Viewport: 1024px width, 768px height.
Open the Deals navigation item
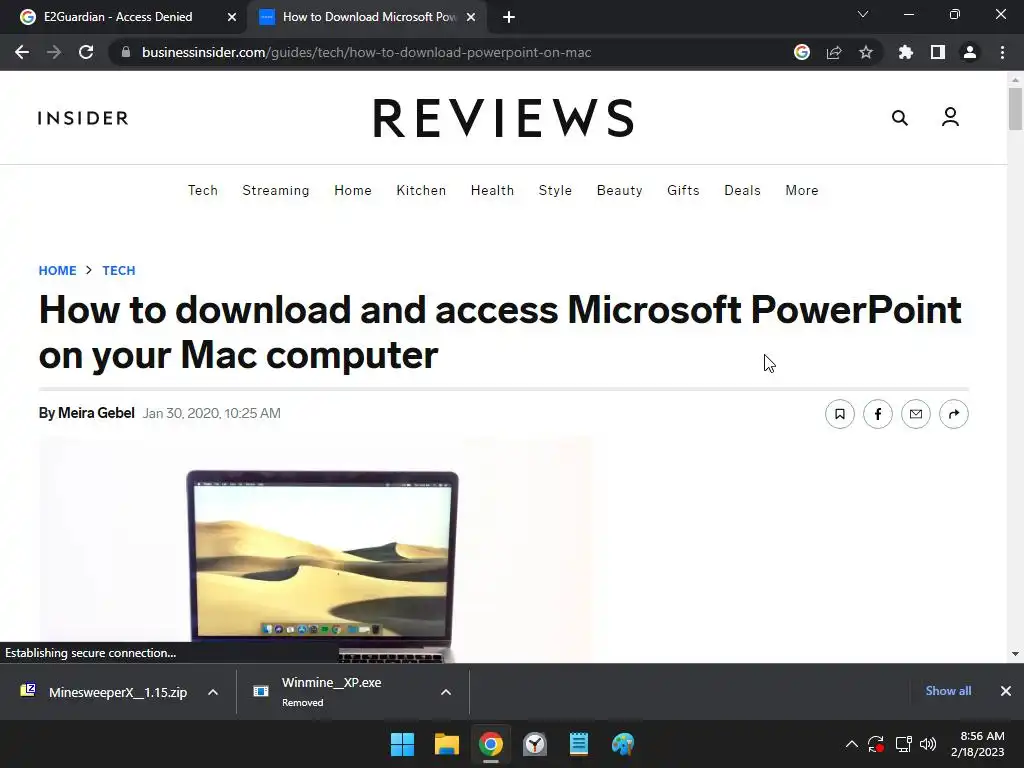742,191
